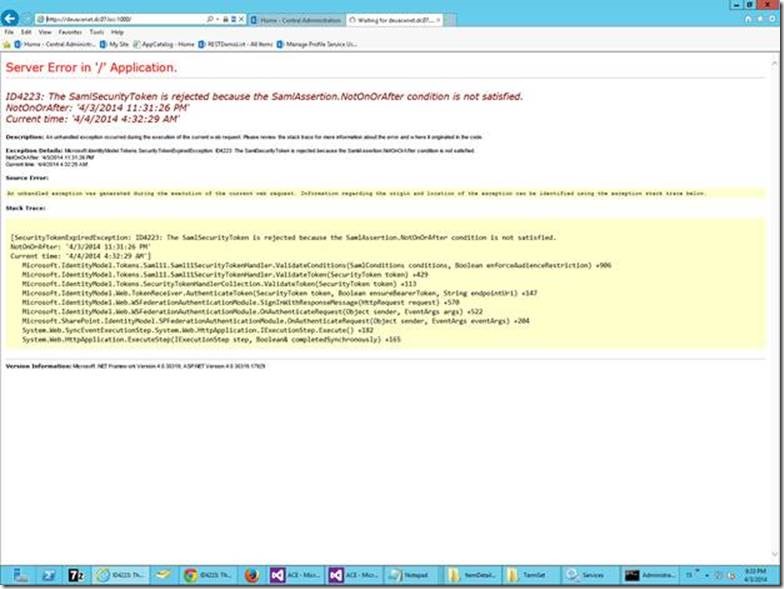Open the File menu
Screen dimensions: 784x589
pos(9,32)
